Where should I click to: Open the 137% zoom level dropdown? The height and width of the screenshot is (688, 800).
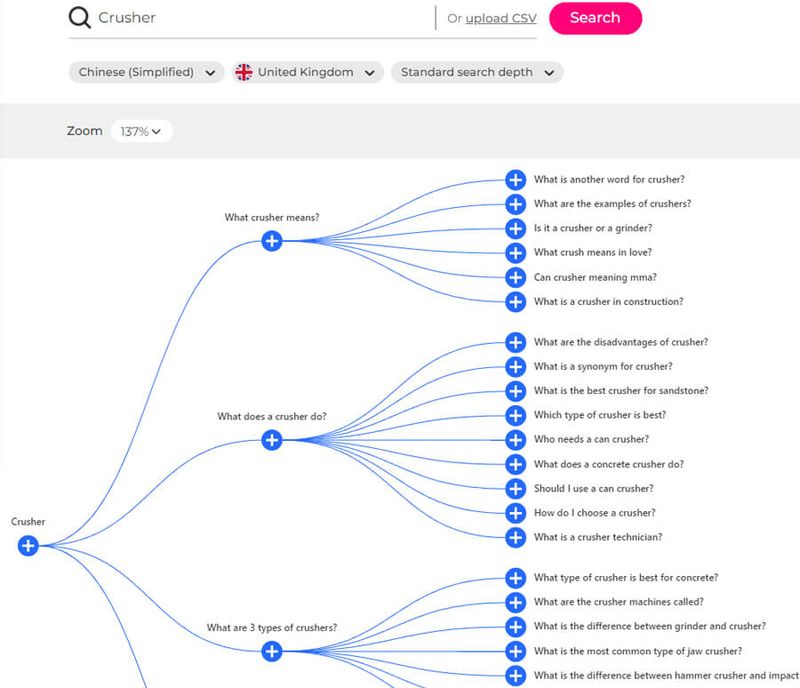pyautogui.click(x=141, y=131)
